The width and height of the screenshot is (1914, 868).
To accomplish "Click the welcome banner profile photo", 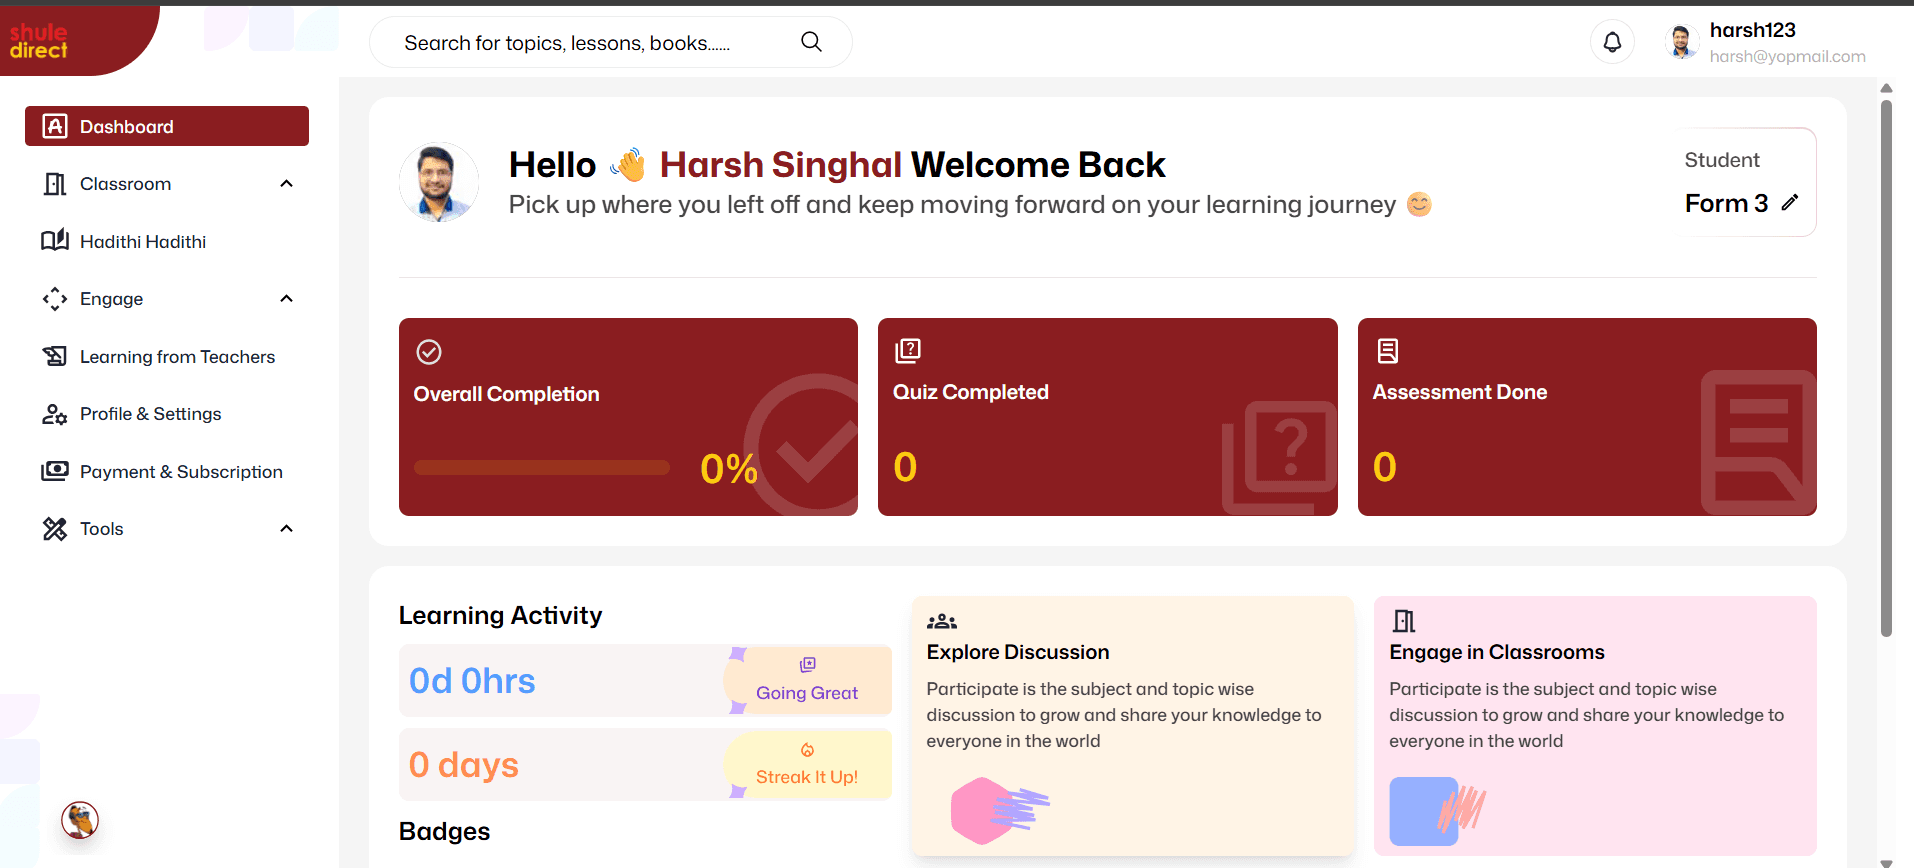I will point(438,182).
